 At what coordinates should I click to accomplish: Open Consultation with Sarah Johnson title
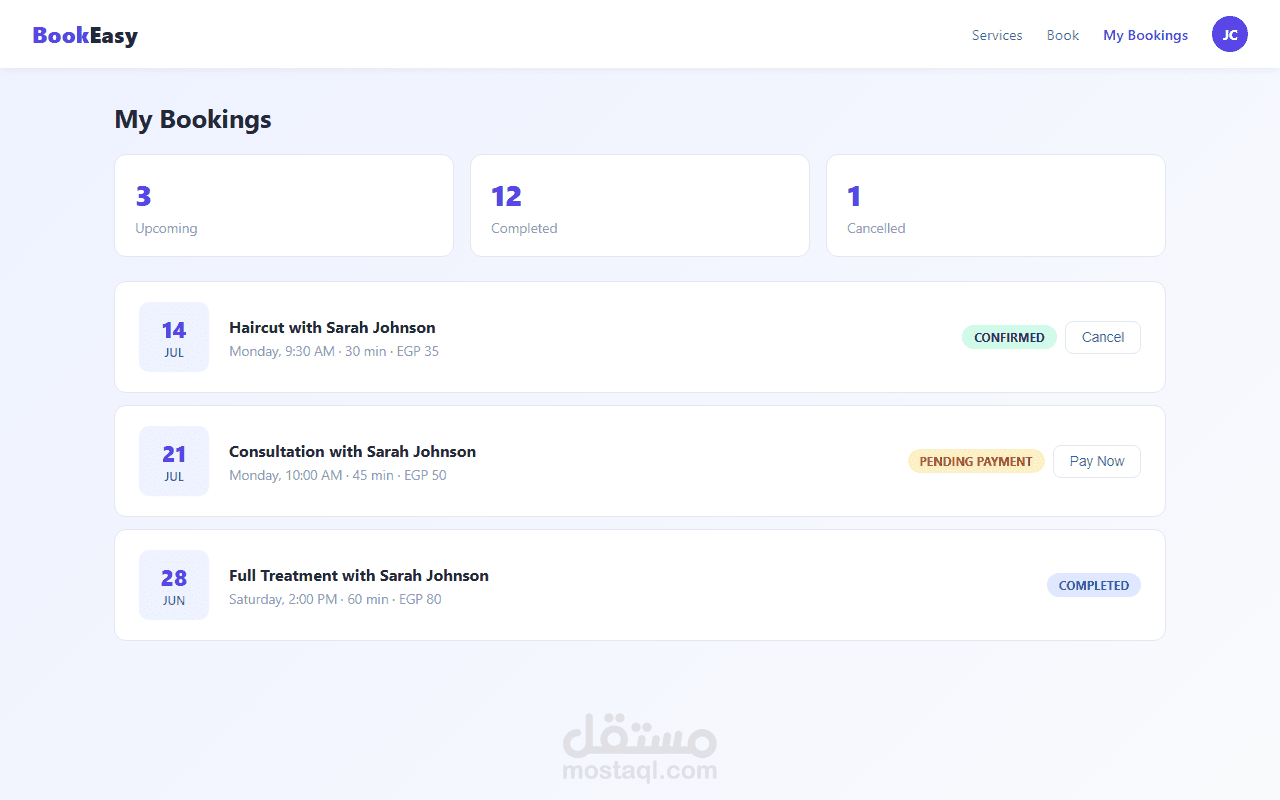pyautogui.click(x=352, y=451)
